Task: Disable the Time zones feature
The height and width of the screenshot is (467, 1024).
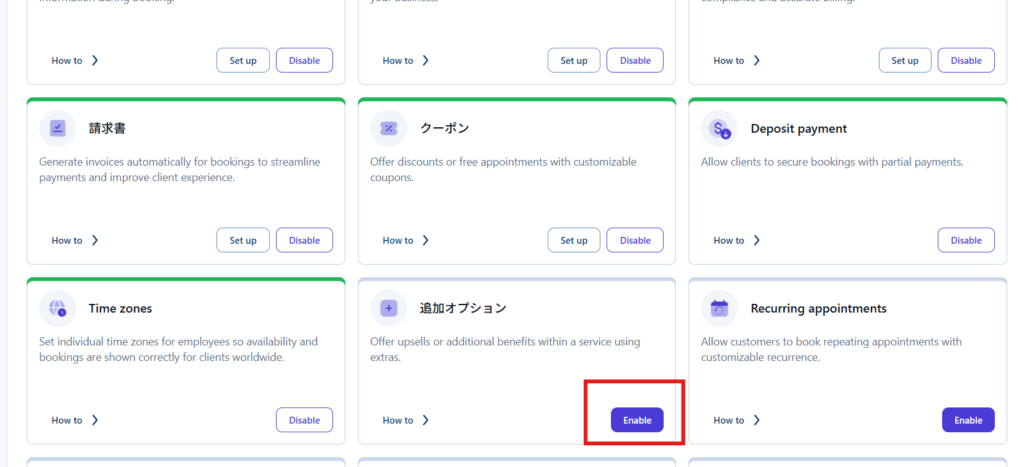Action: (304, 420)
